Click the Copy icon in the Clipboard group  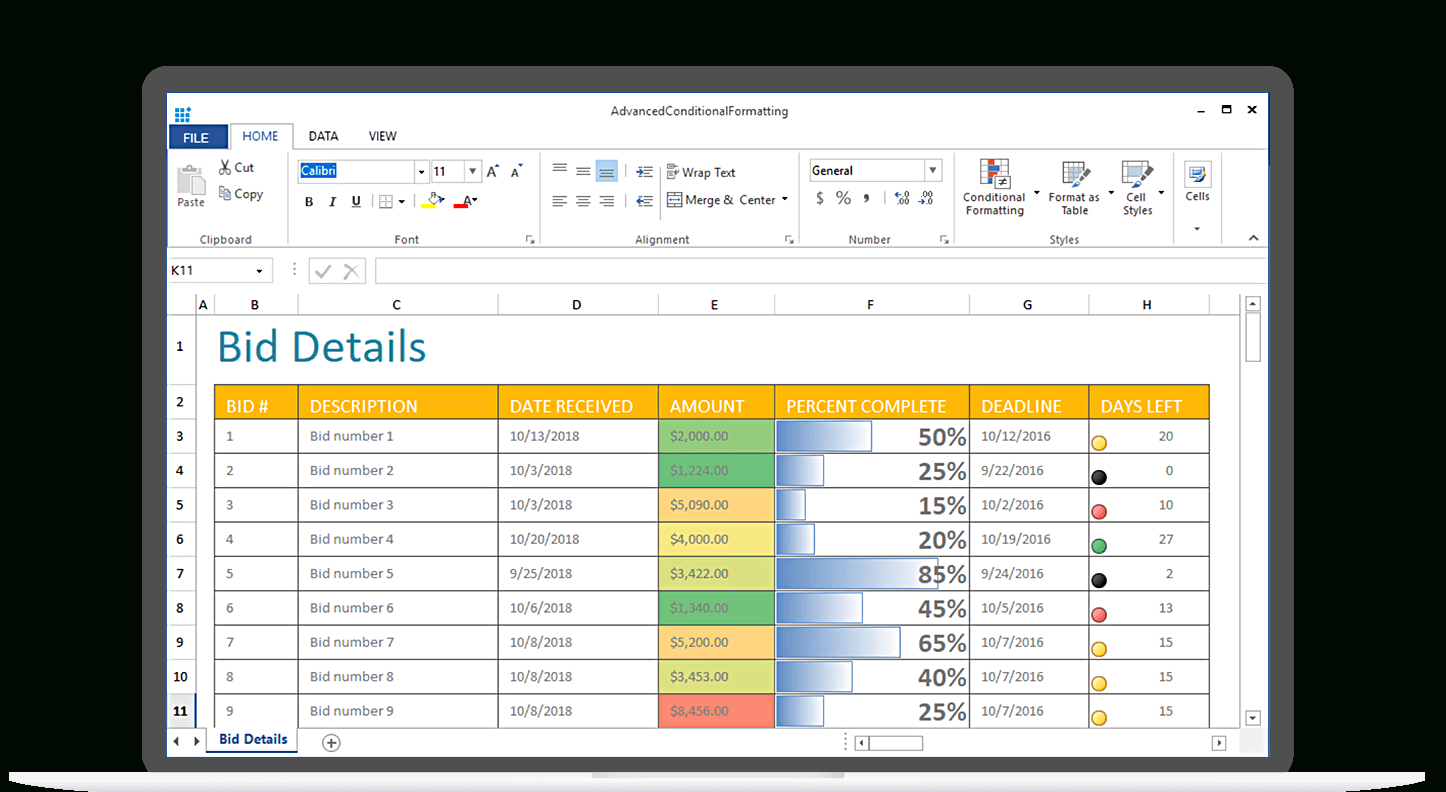(x=240, y=194)
